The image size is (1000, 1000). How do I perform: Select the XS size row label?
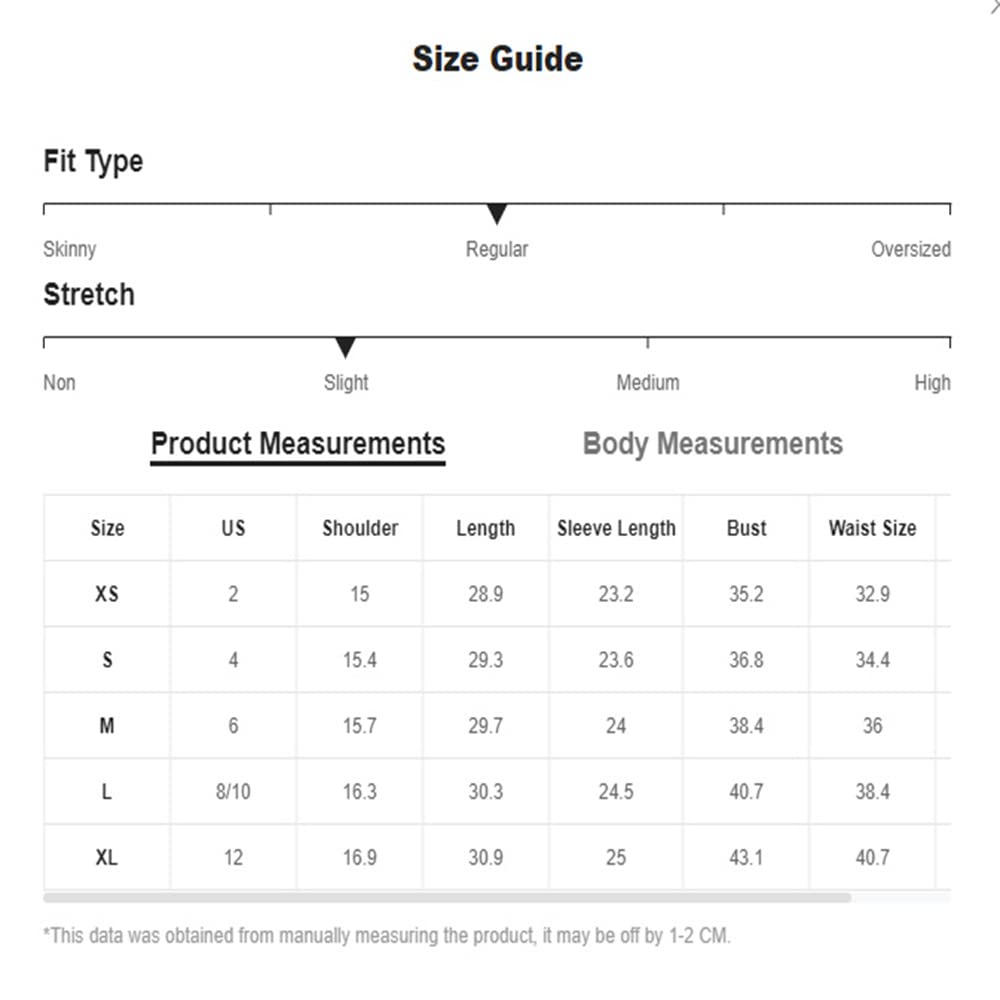tap(107, 594)
